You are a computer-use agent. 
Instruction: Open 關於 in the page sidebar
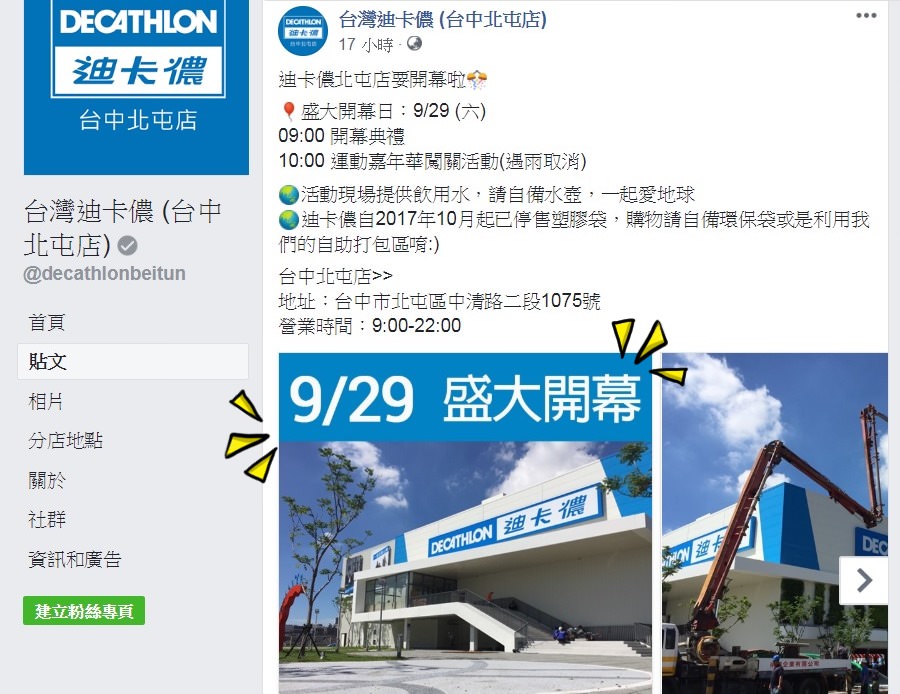pos(47,480)
